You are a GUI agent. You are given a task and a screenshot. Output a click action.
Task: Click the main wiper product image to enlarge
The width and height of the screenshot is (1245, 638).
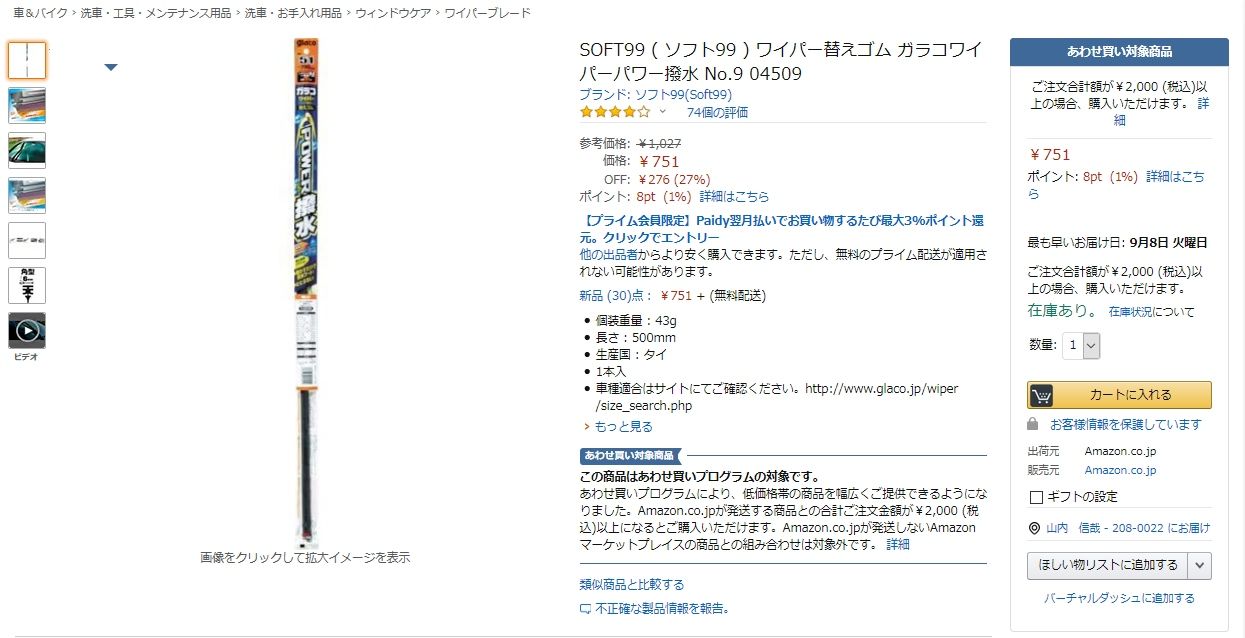pos(305,290)
